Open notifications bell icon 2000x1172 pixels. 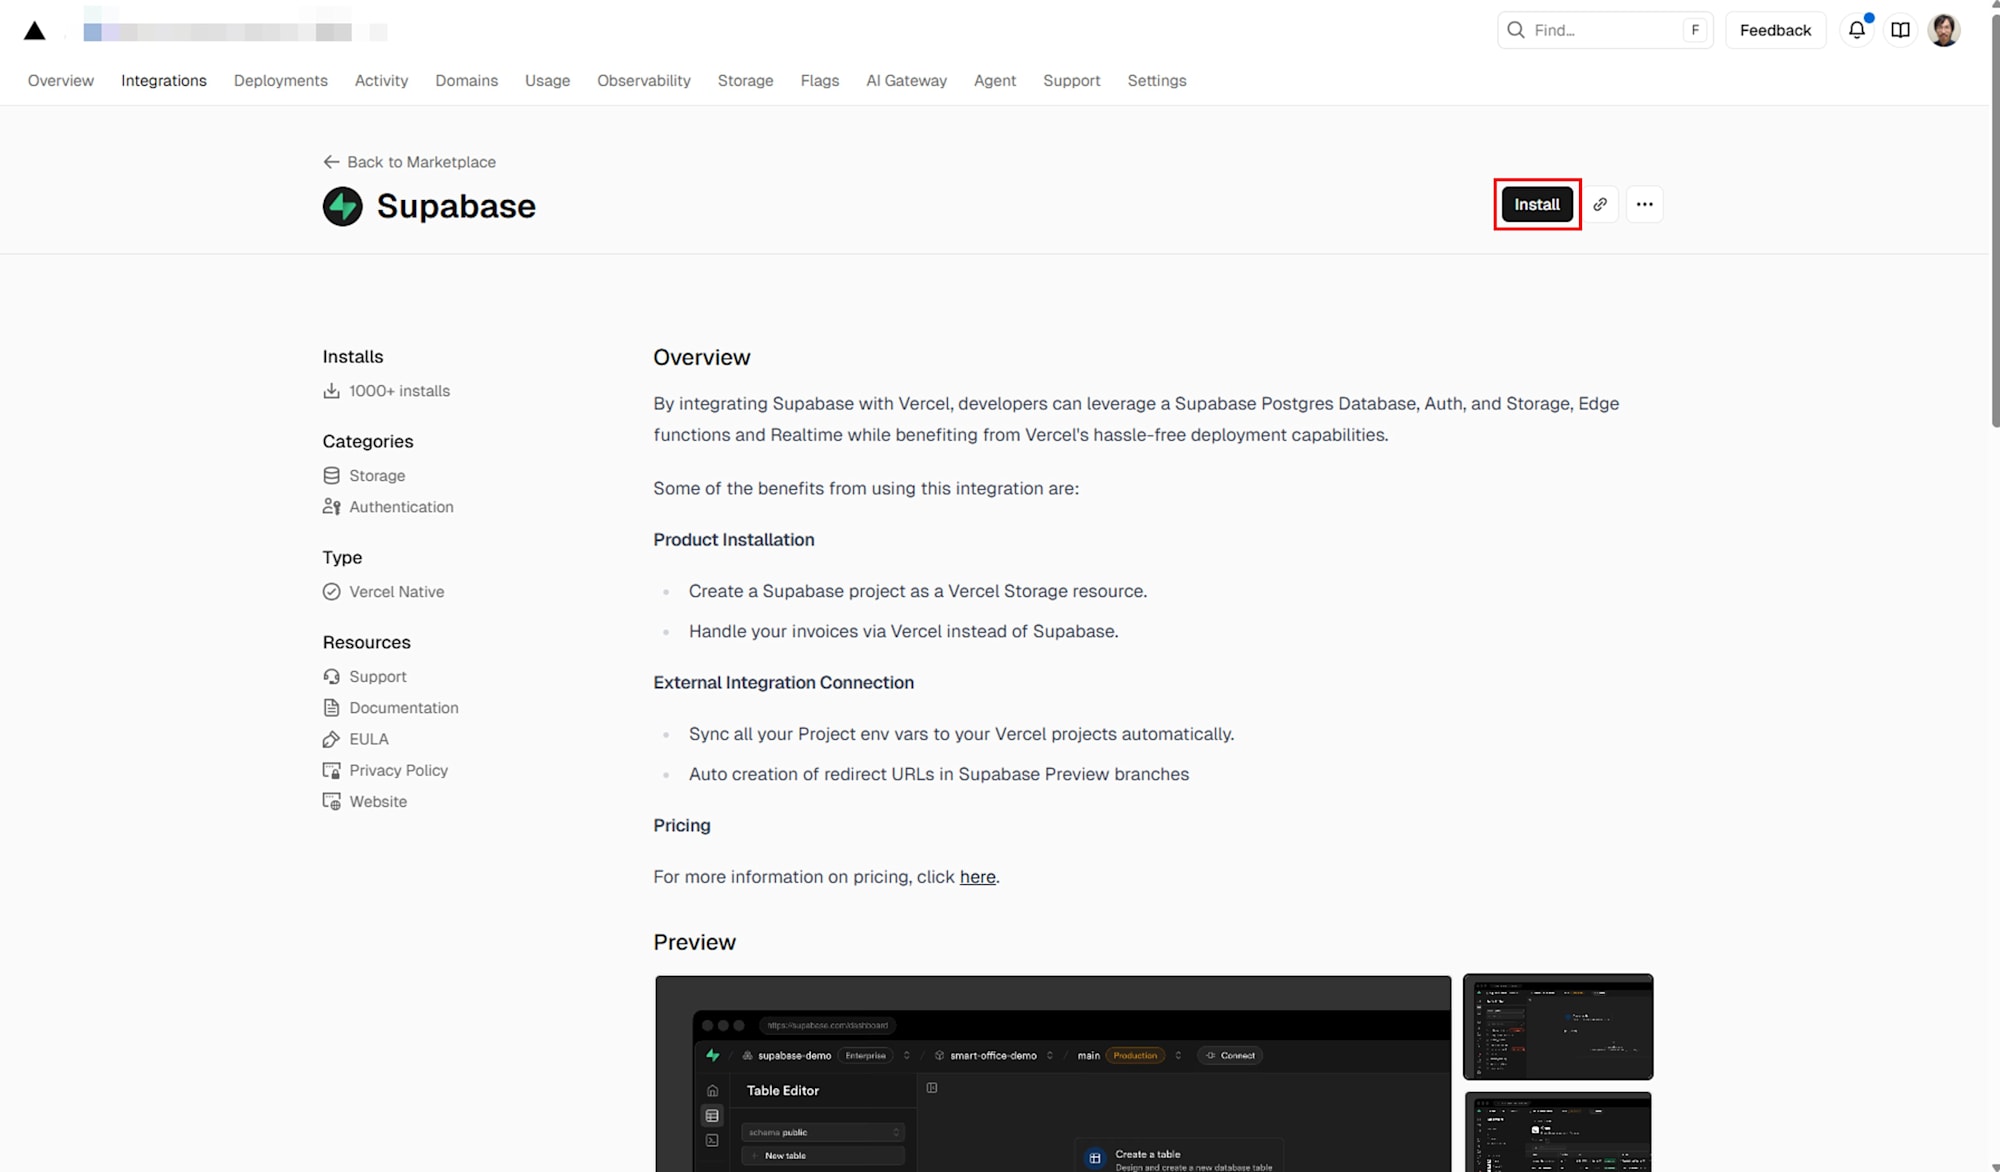point(1856,30)
